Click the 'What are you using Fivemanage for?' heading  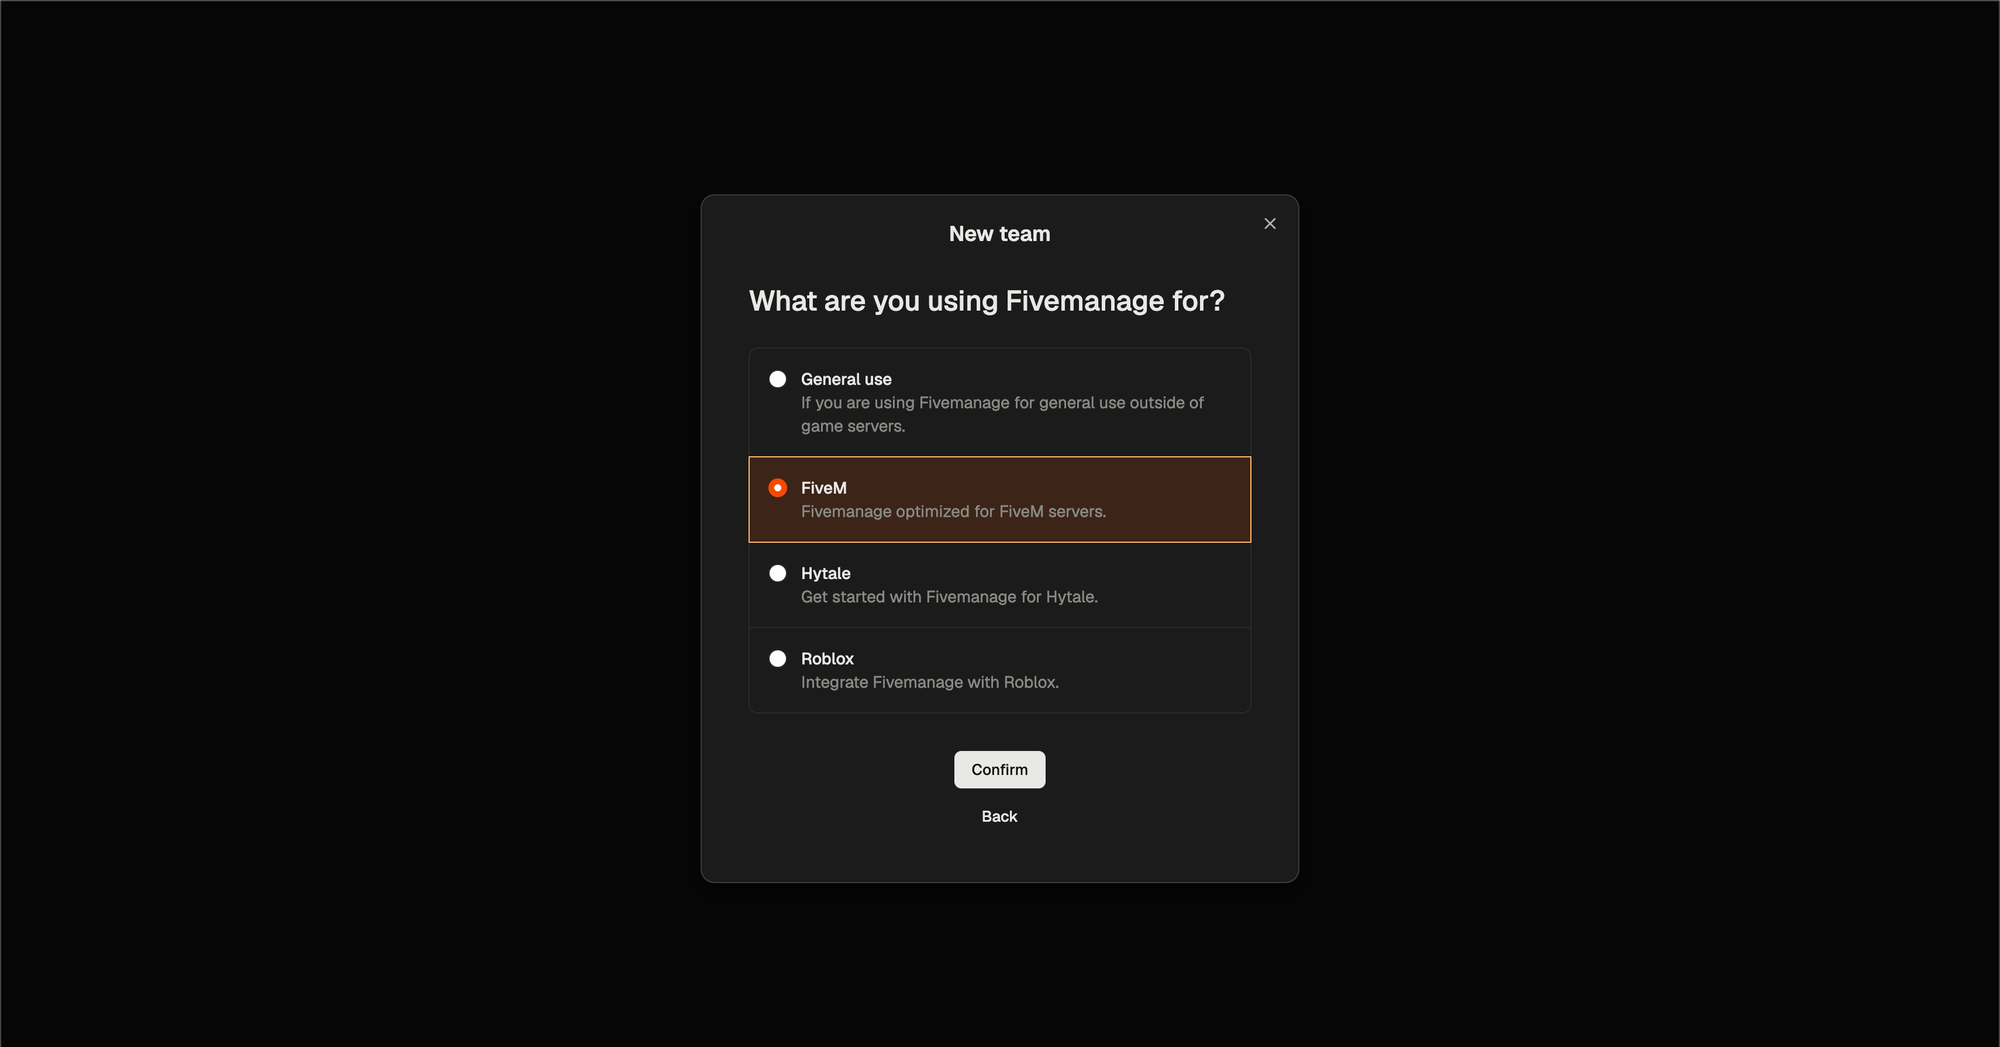pos(987,301)
